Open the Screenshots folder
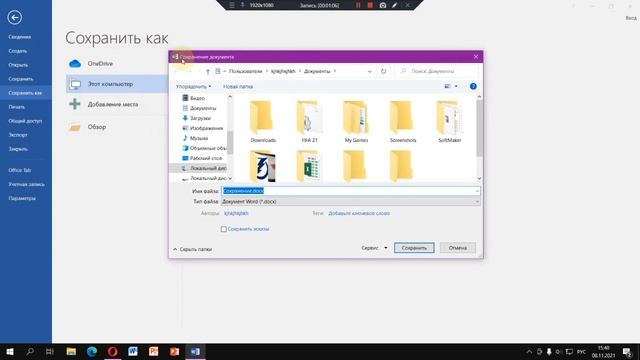The image size is (640, 360). pyautogui.click(x=402, y=122)
